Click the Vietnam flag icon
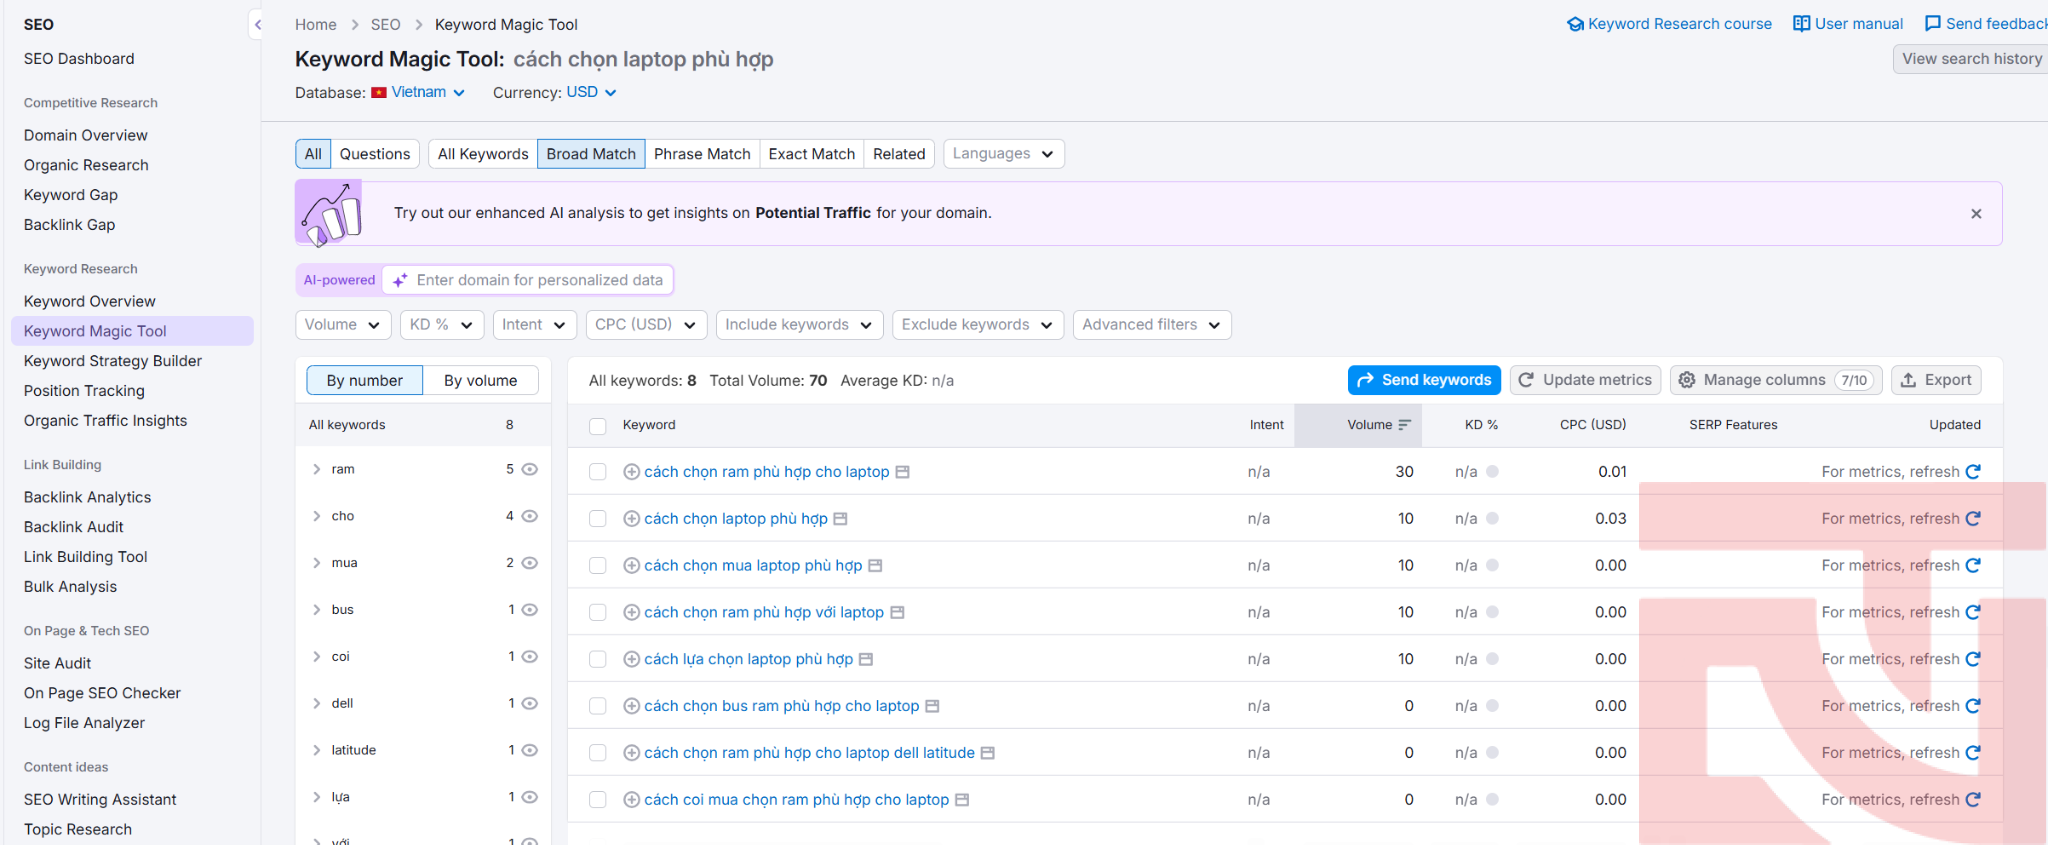Screen dimensions: 2048x845 tap(379, 93)
